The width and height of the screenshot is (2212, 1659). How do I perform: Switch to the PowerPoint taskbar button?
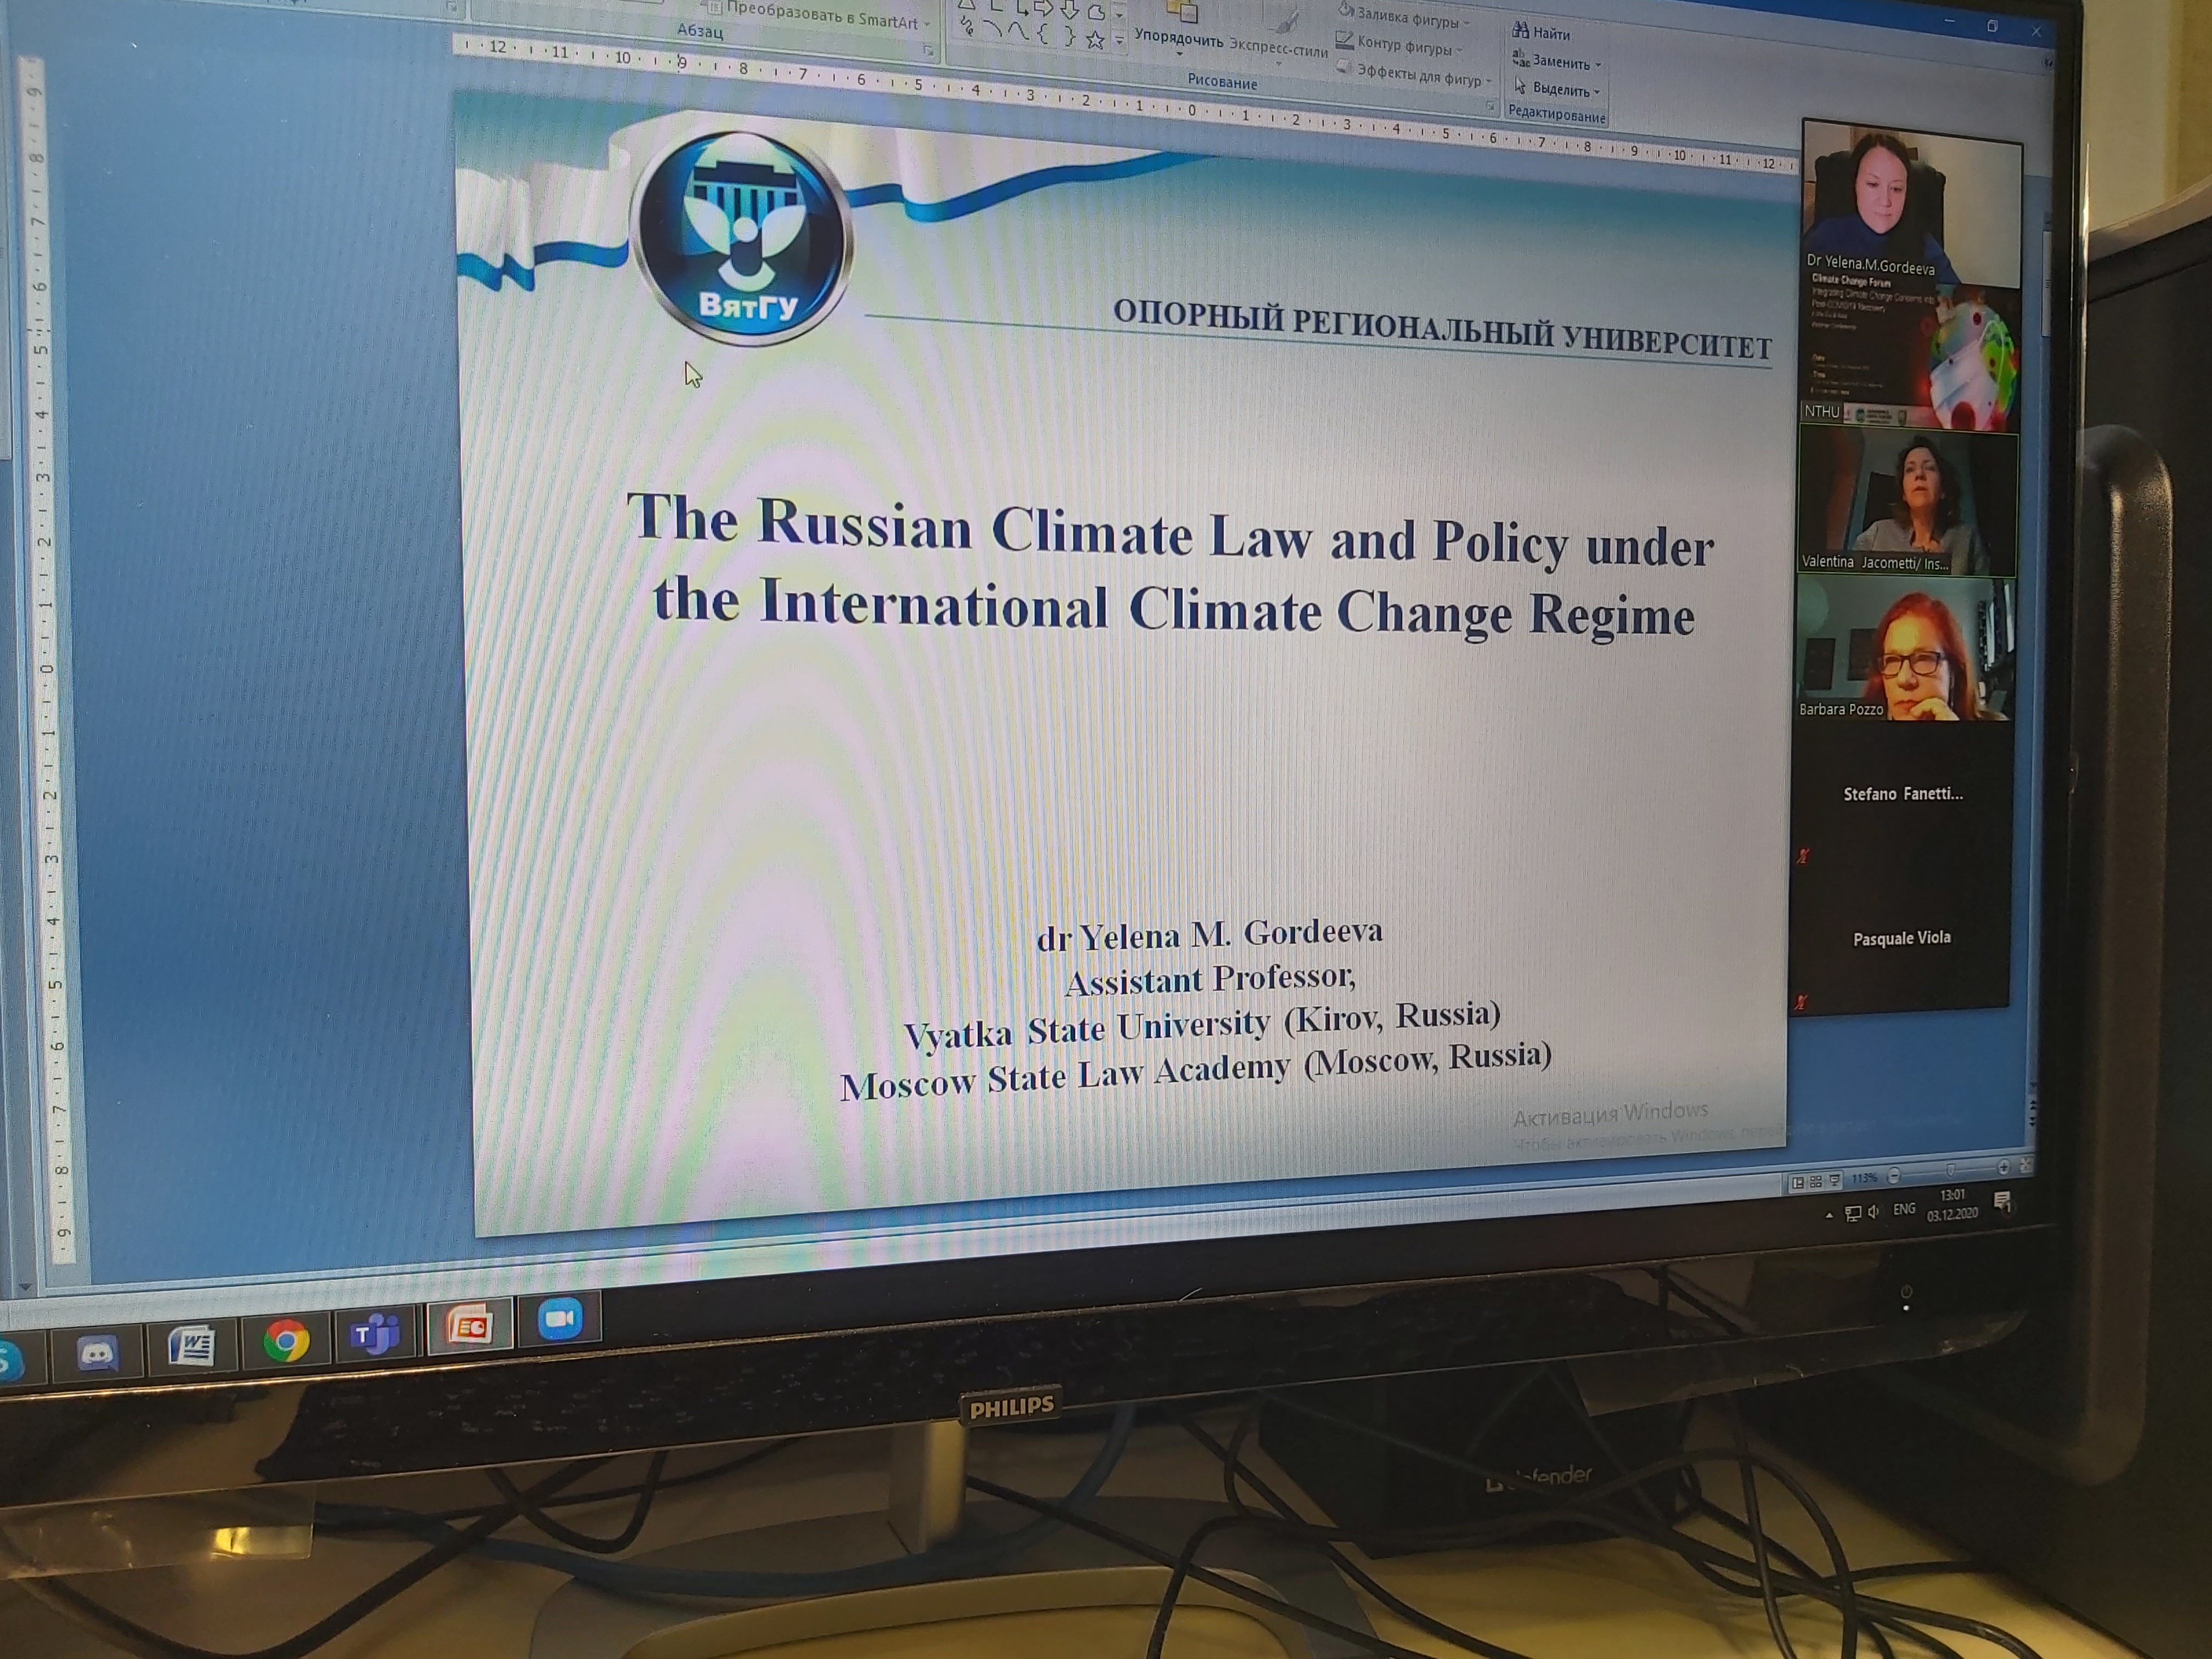click(469, 1326)
